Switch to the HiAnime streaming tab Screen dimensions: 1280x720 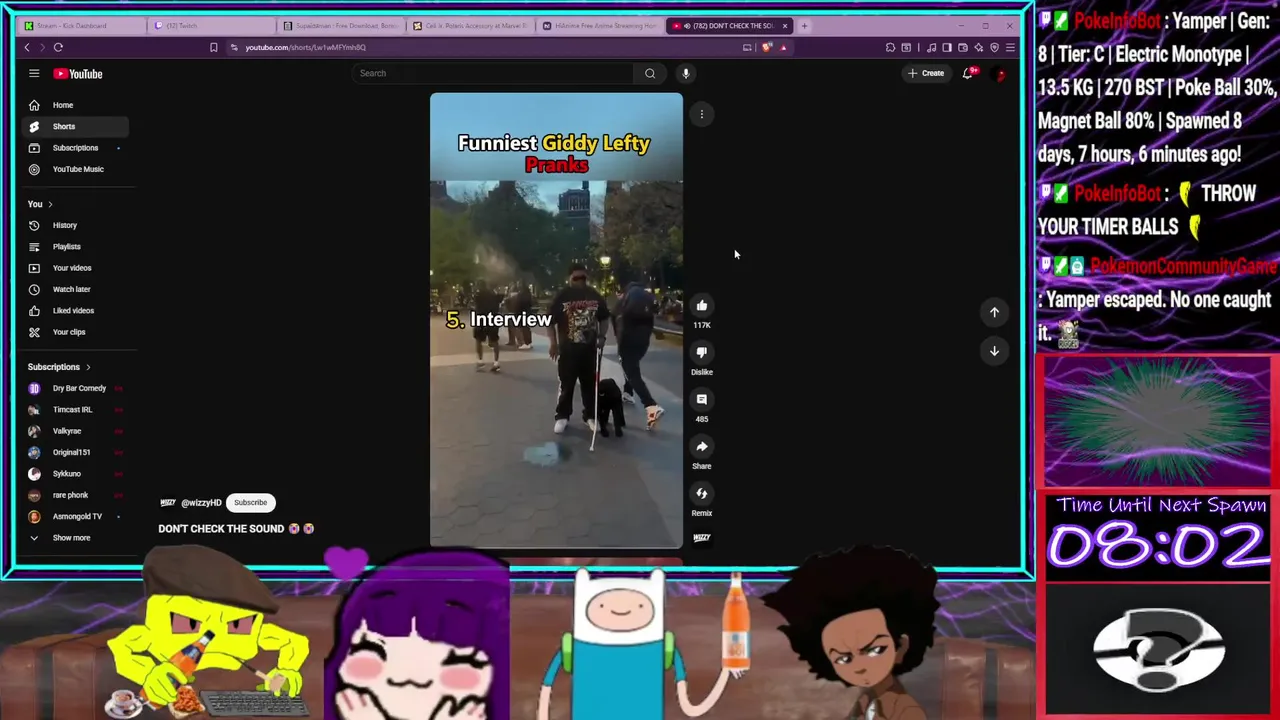coord(599,26)
